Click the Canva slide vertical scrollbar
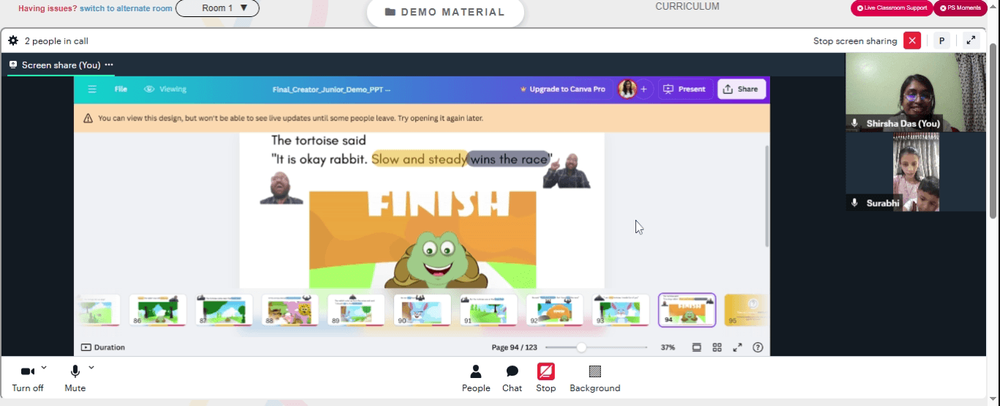The height and width of the screenshot is (406, 1000). [767, 196]
